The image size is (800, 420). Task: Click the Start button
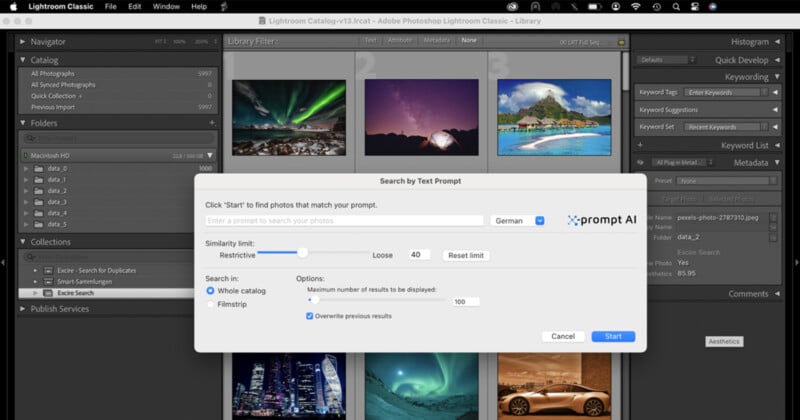click(613, 336)
